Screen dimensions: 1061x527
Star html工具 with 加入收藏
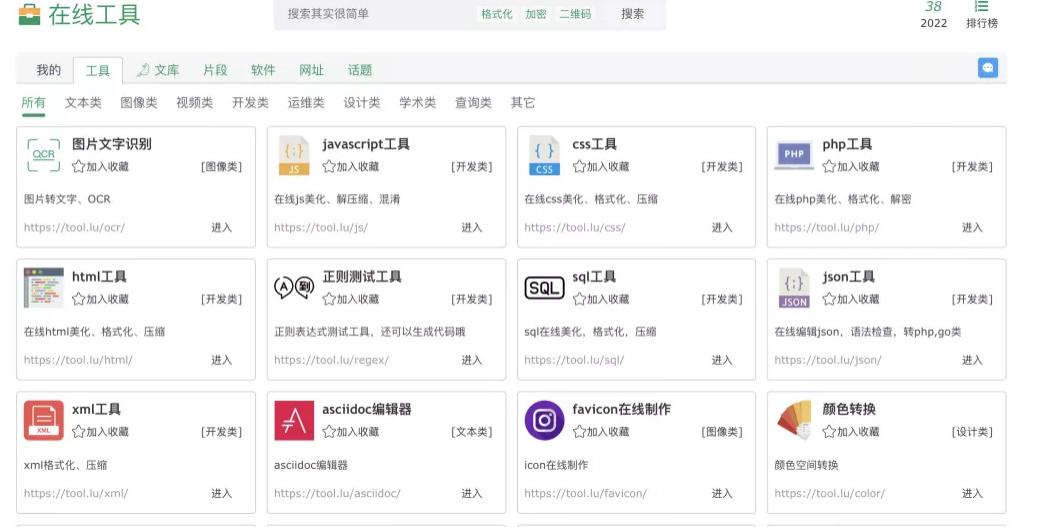pyautogui.click(x=100, y=299)
